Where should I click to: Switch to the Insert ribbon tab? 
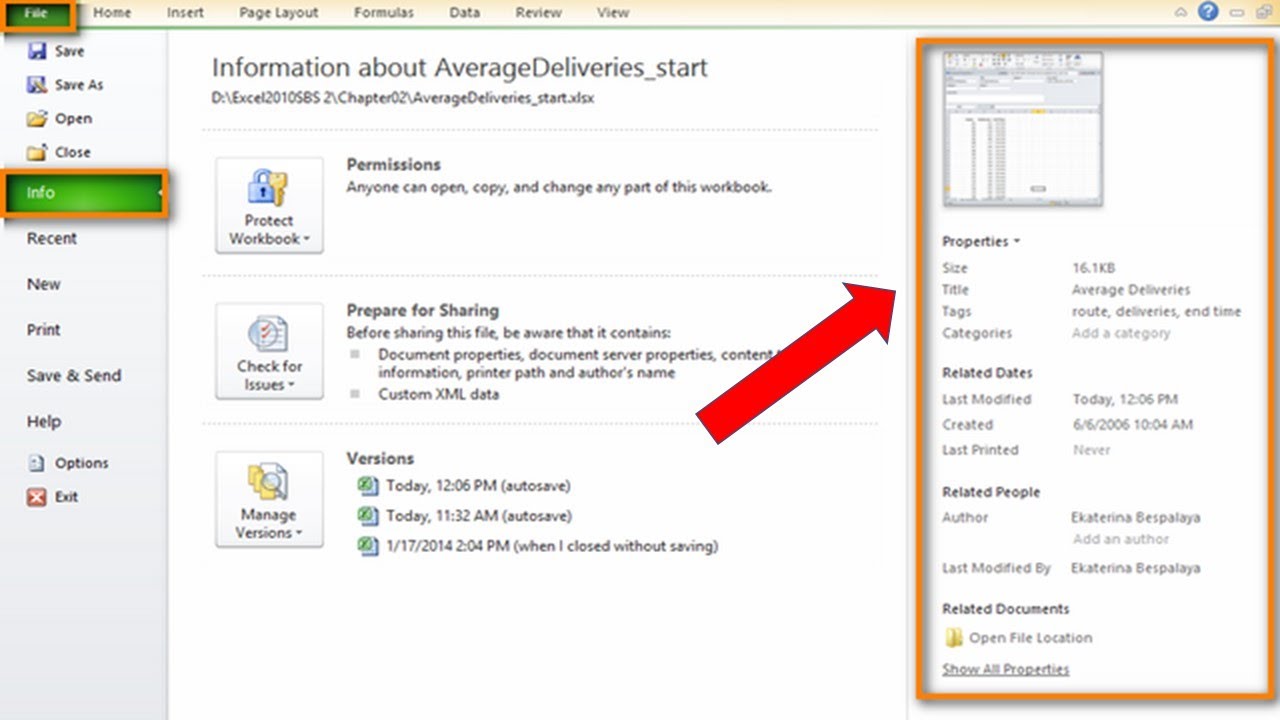(x=185, y=13)
